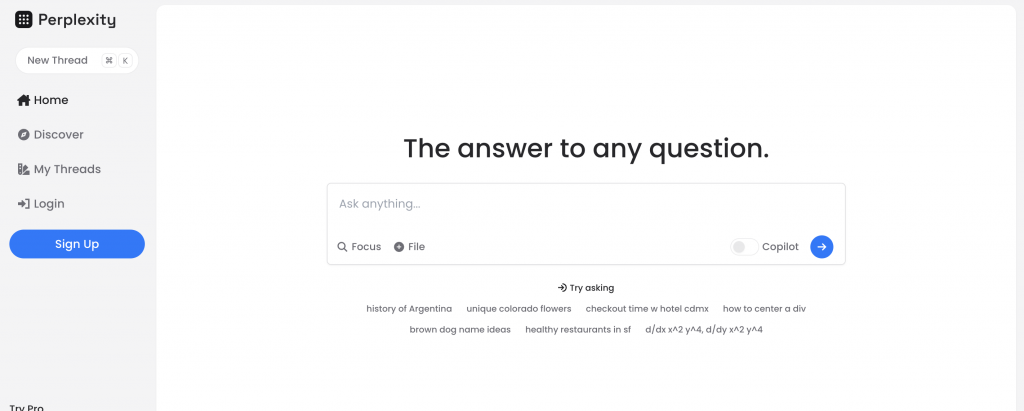Click the Home house icon

23,100
